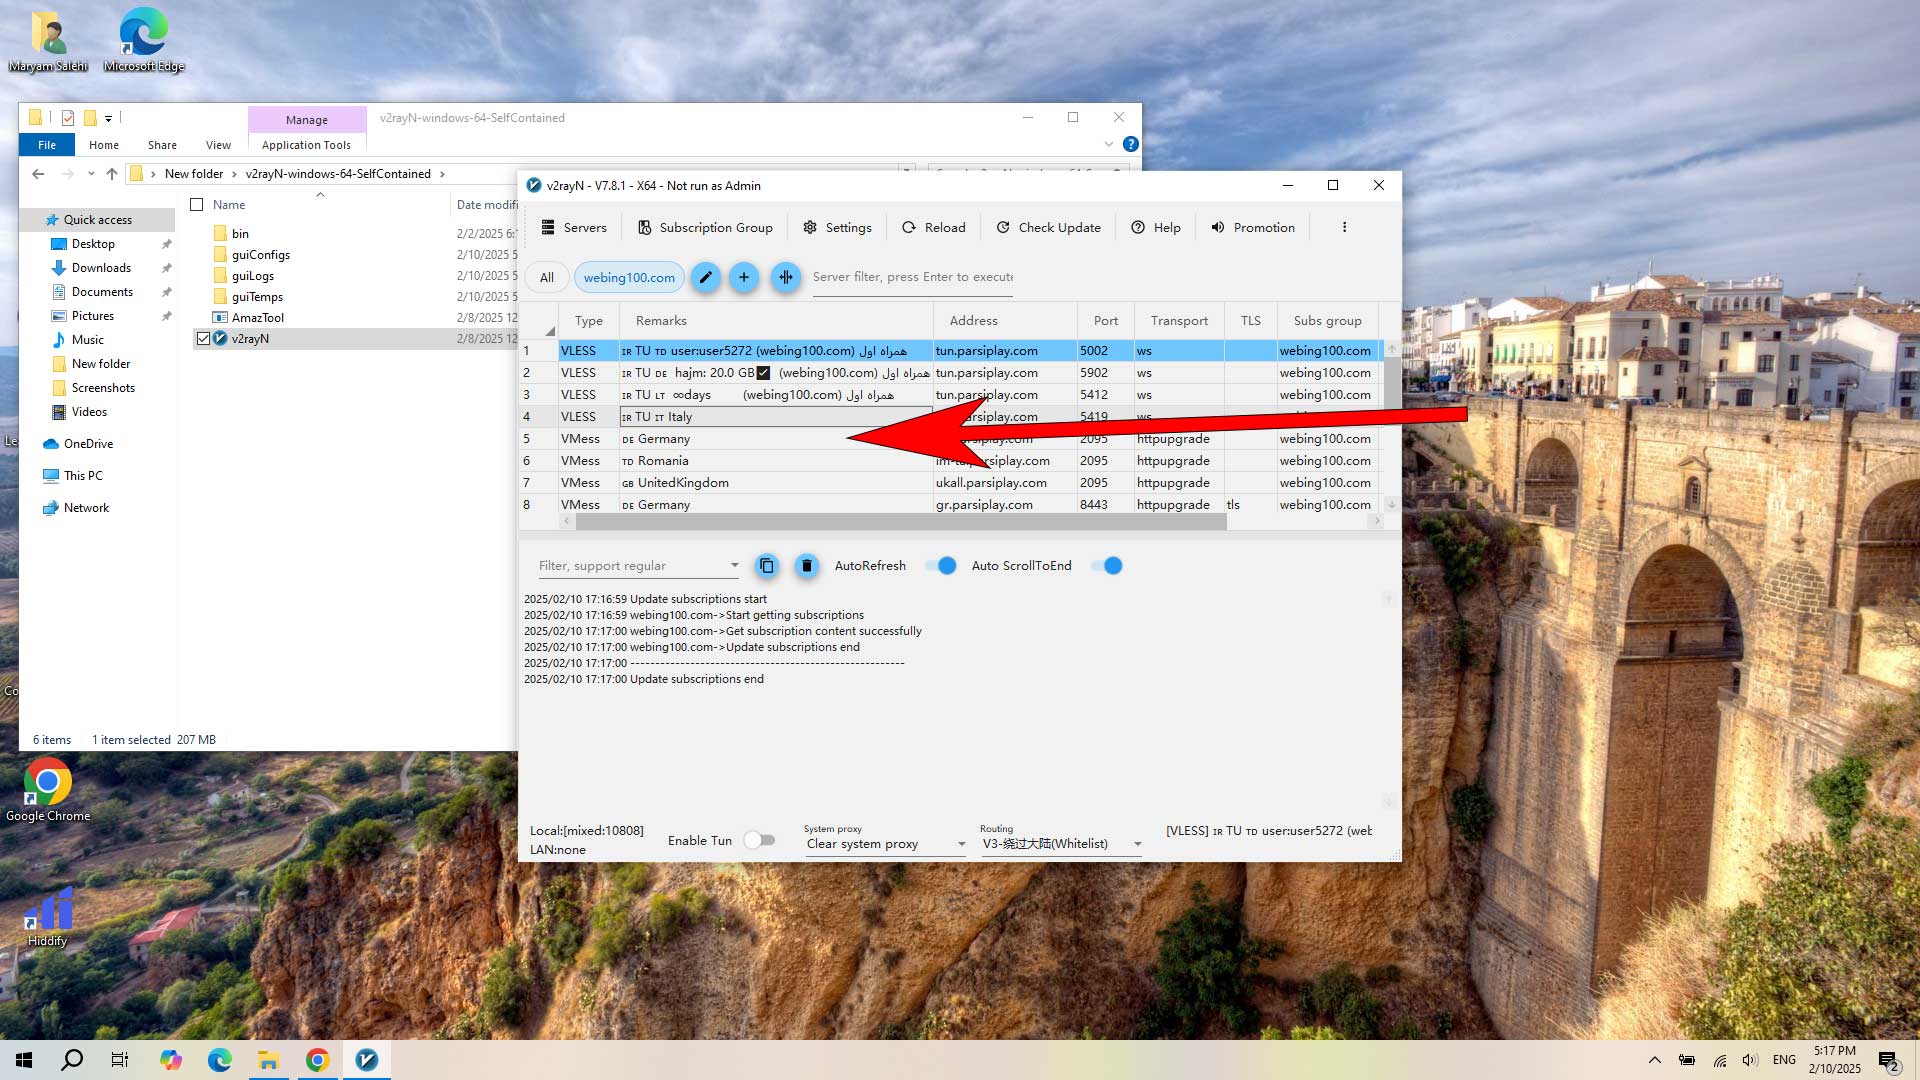Click Check Update in the v2rayN toolbar
The image size is (1920, 1080).
pos(1048,227)
